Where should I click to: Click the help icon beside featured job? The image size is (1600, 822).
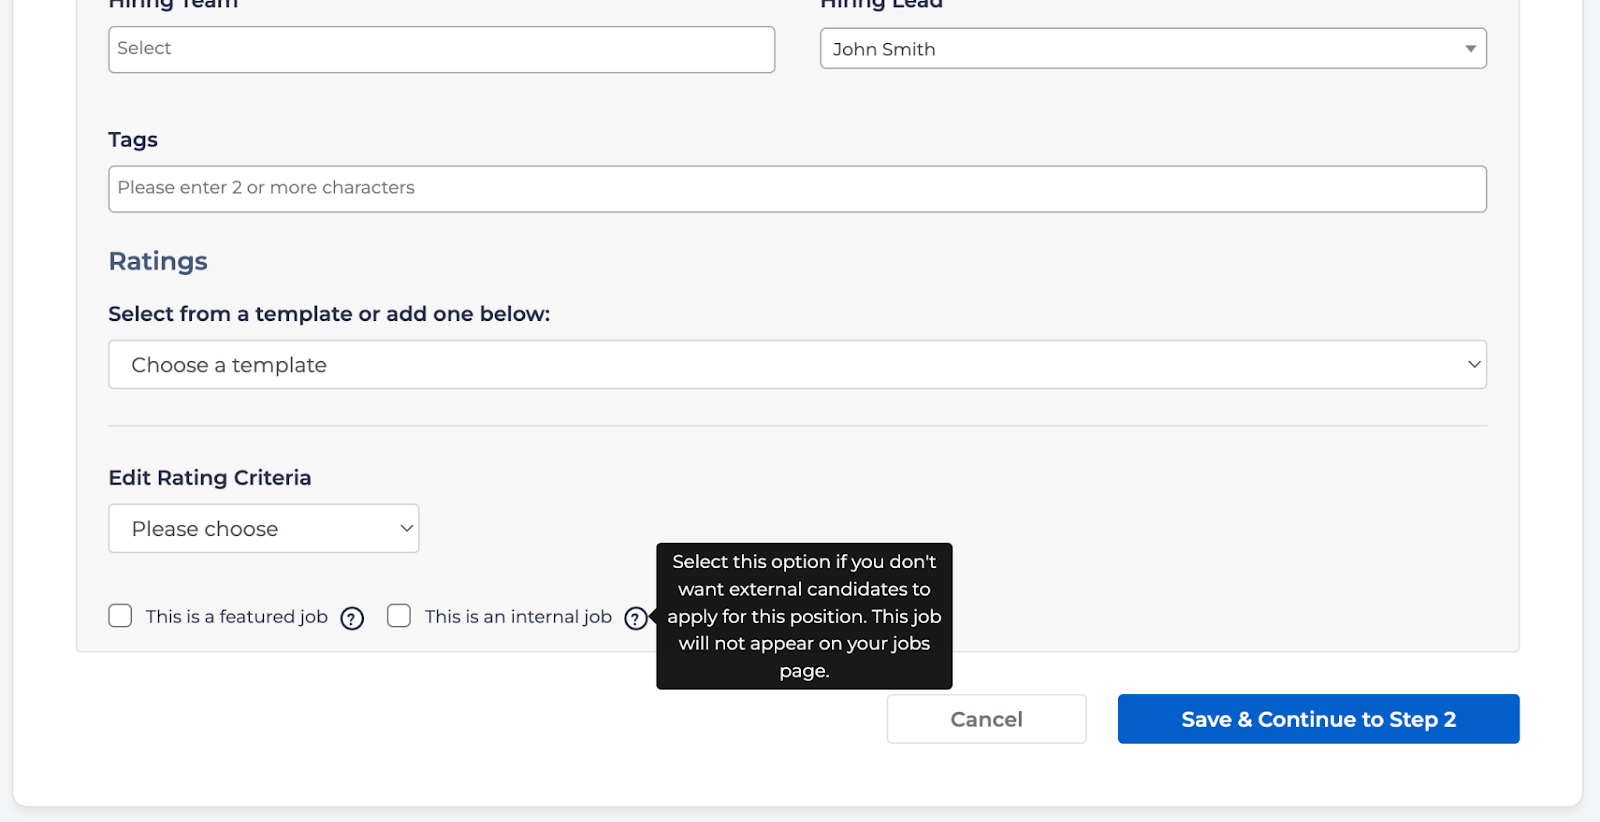352,618
